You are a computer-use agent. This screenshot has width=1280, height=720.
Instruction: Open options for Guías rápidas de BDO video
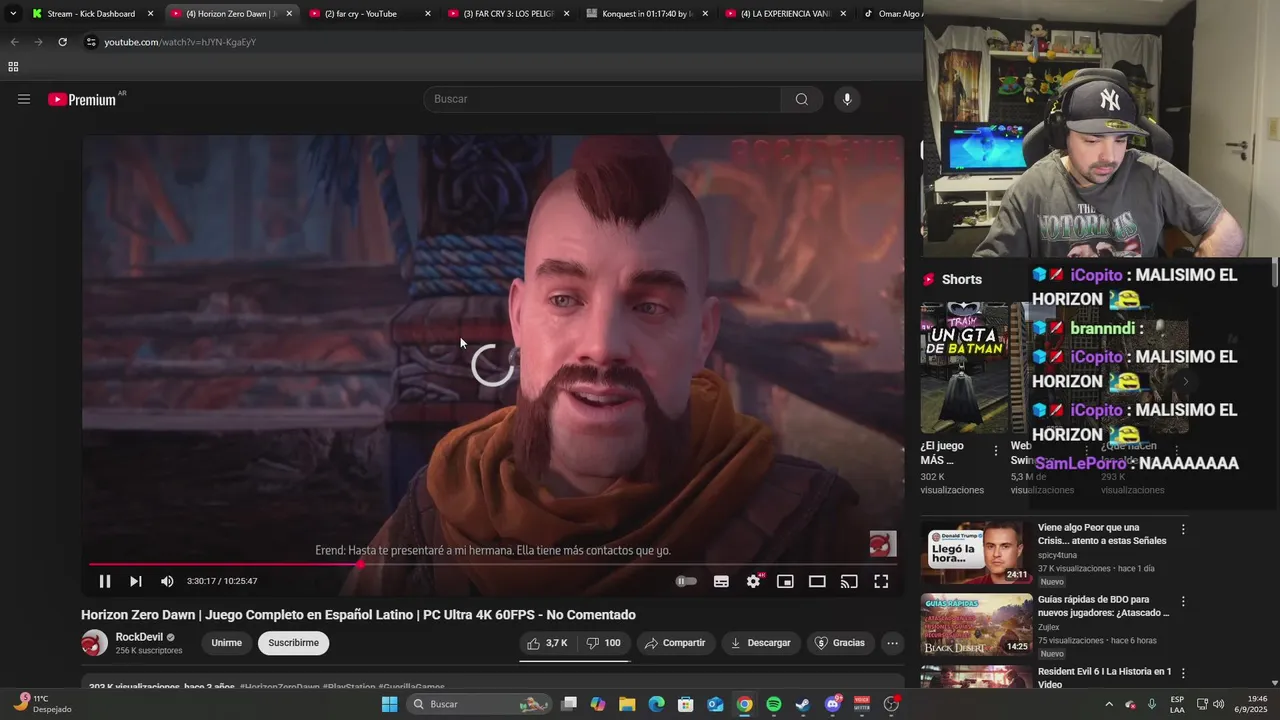(x=1183, y=602)
